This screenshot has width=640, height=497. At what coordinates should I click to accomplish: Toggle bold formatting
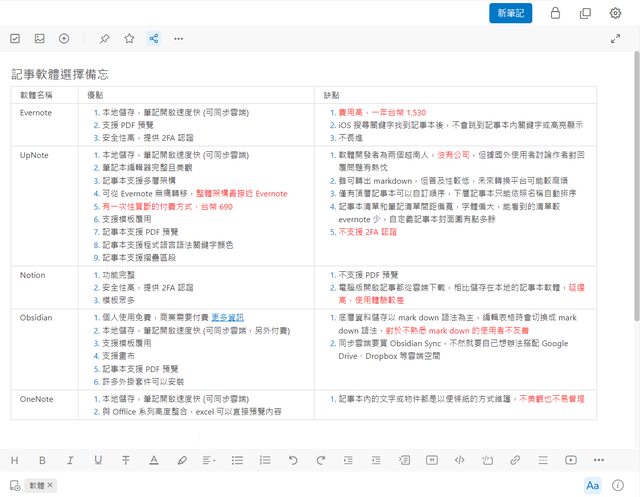[42, 460]
